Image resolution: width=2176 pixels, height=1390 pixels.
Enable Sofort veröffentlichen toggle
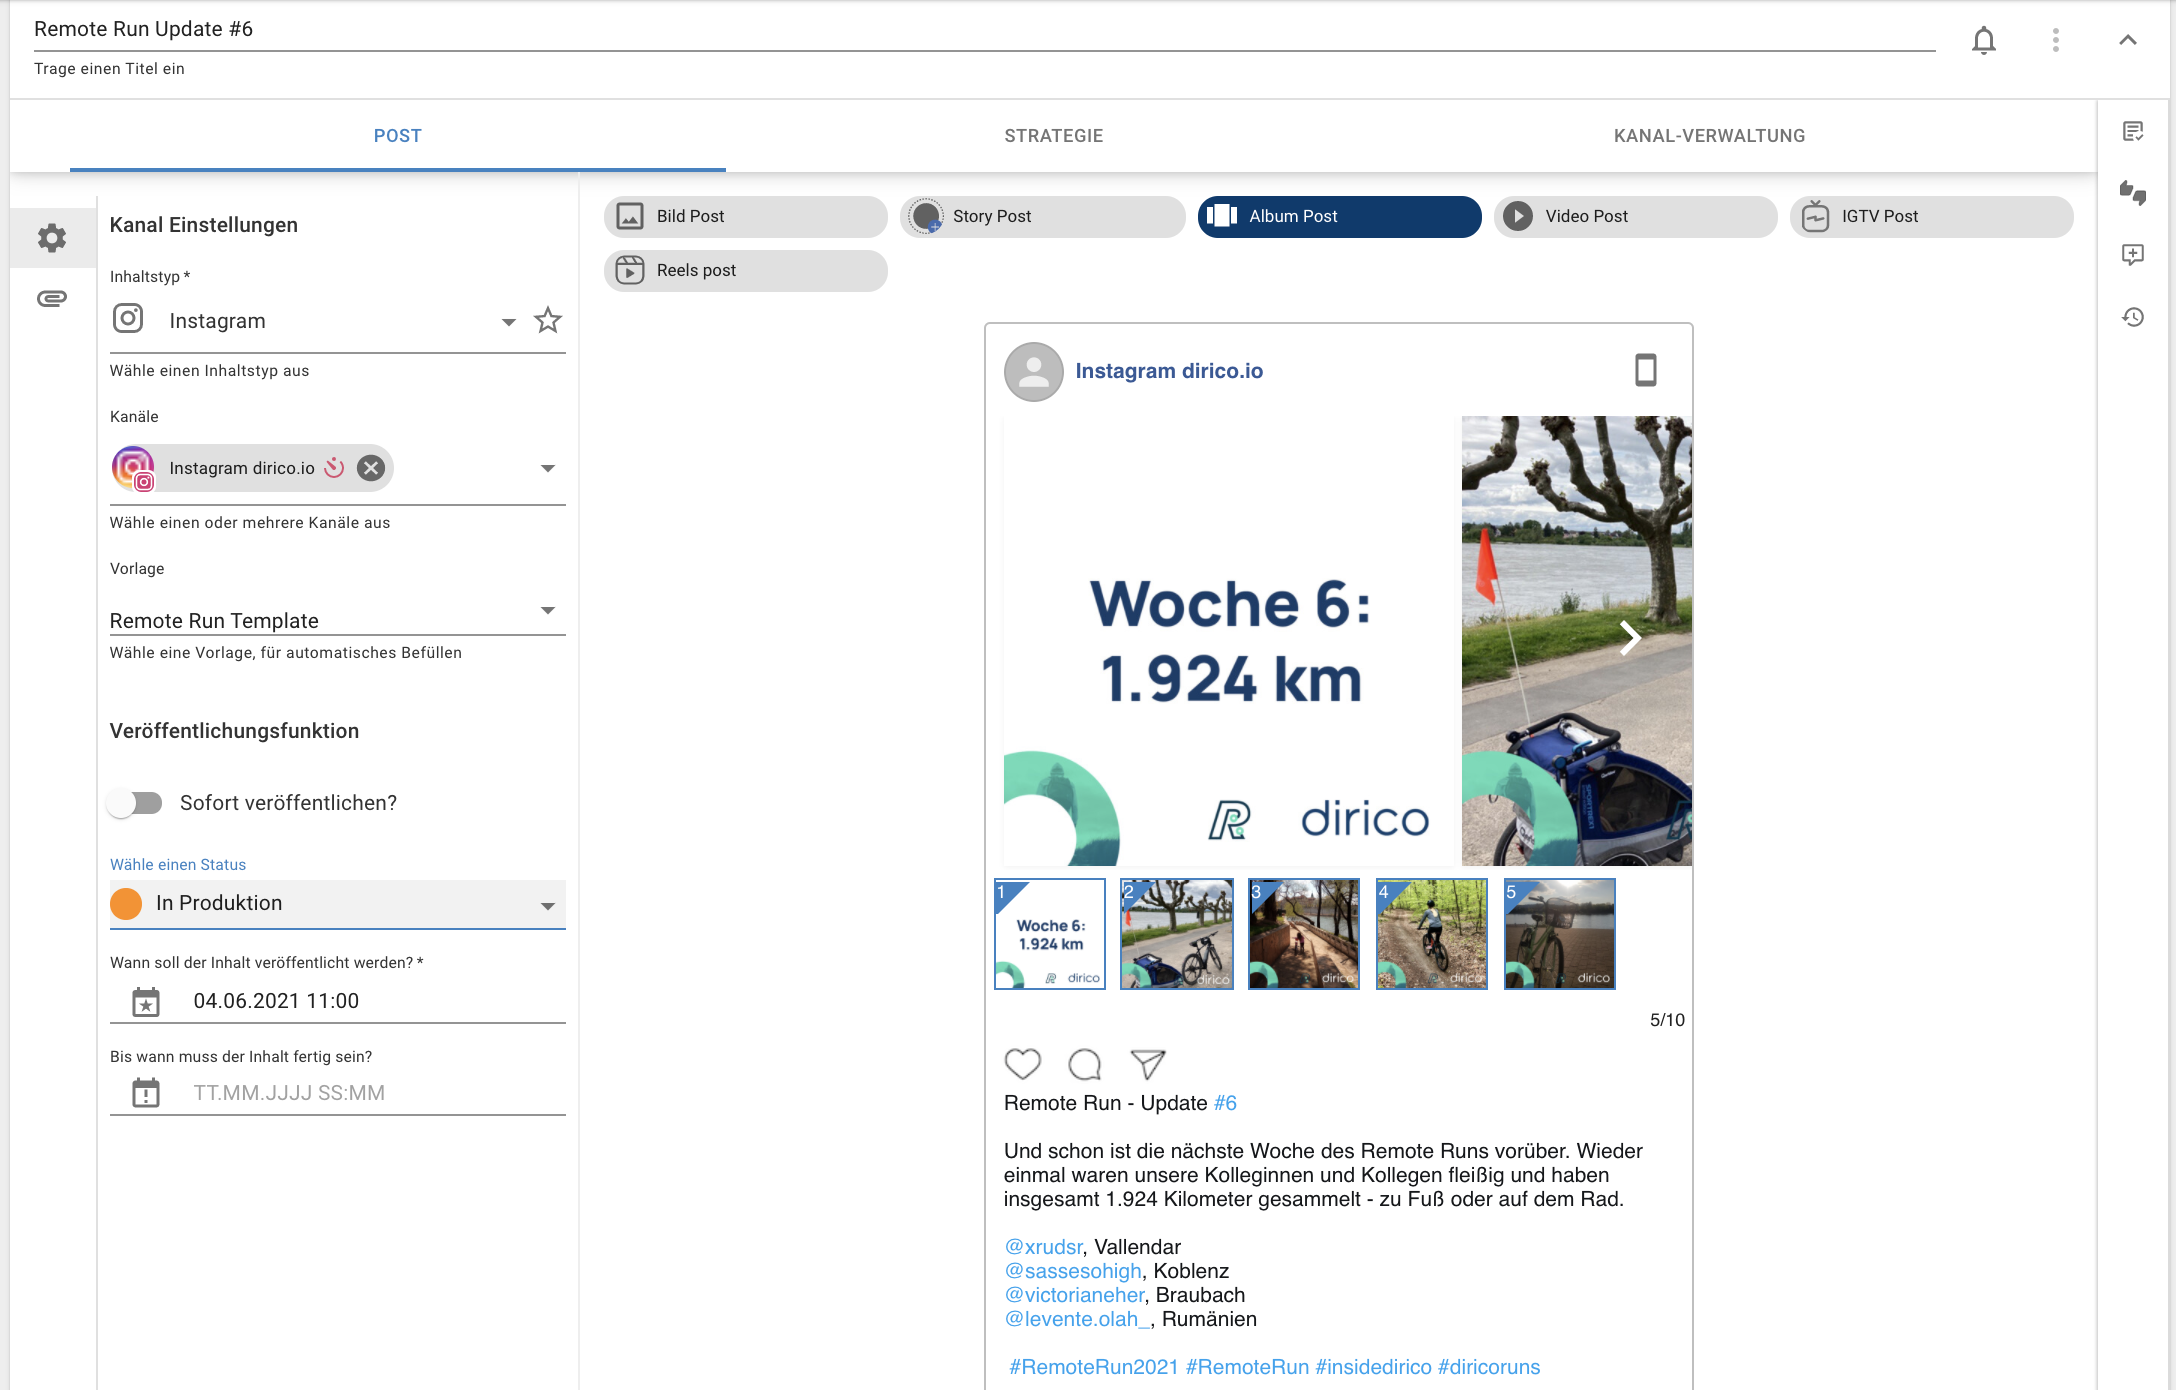click(x=136, y=802)
